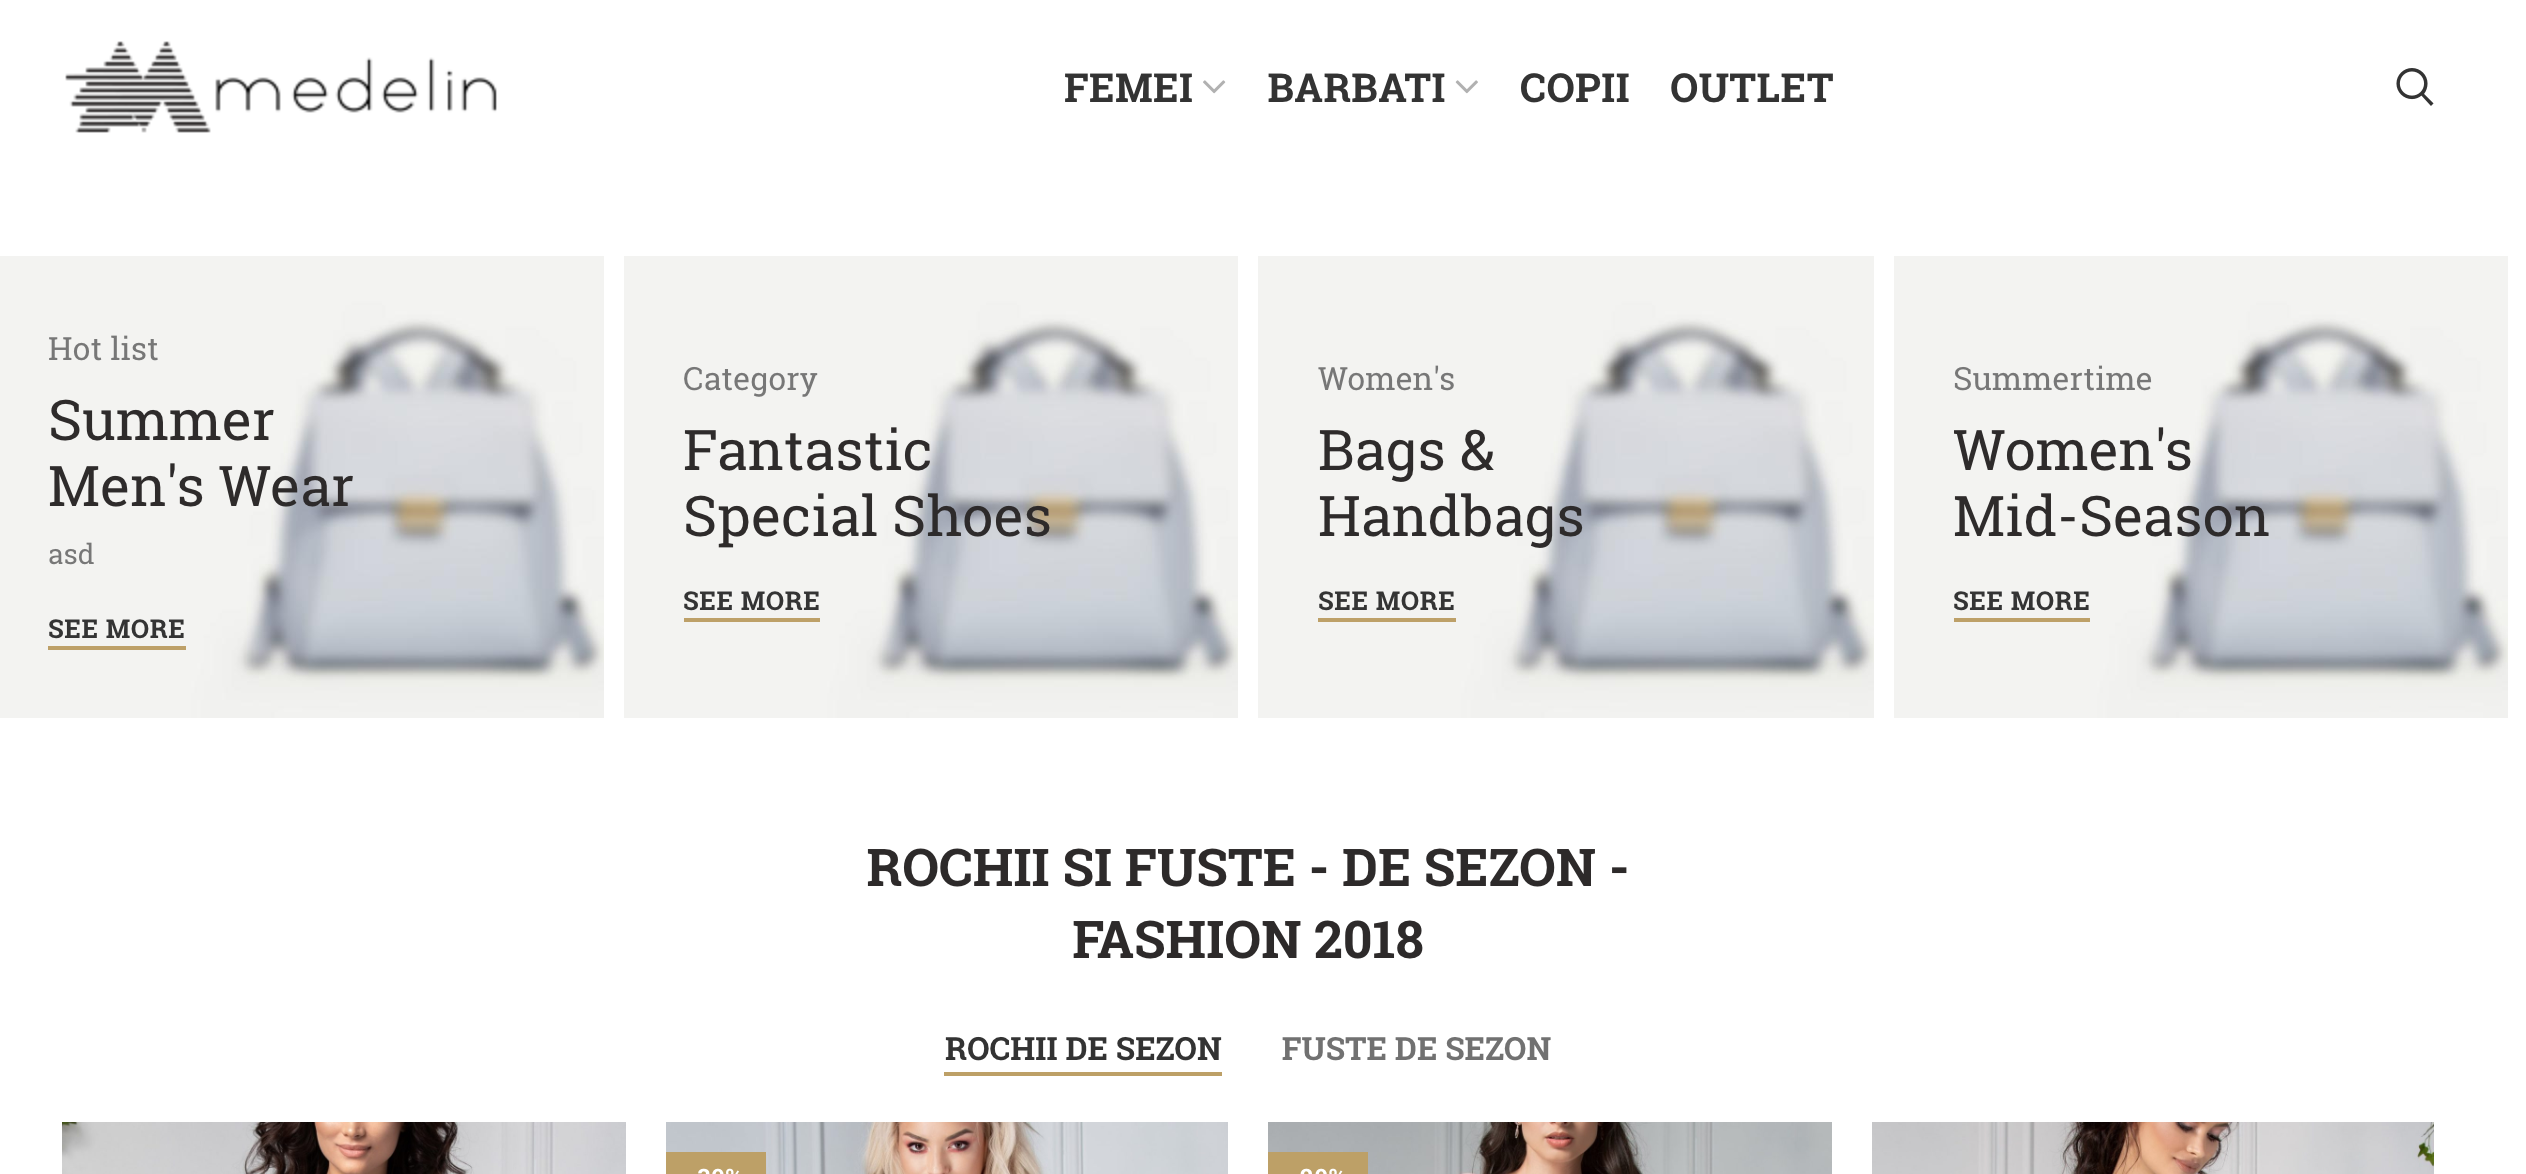Expand the FEMEI dropdown chevron

click(x=1214, y=88)
